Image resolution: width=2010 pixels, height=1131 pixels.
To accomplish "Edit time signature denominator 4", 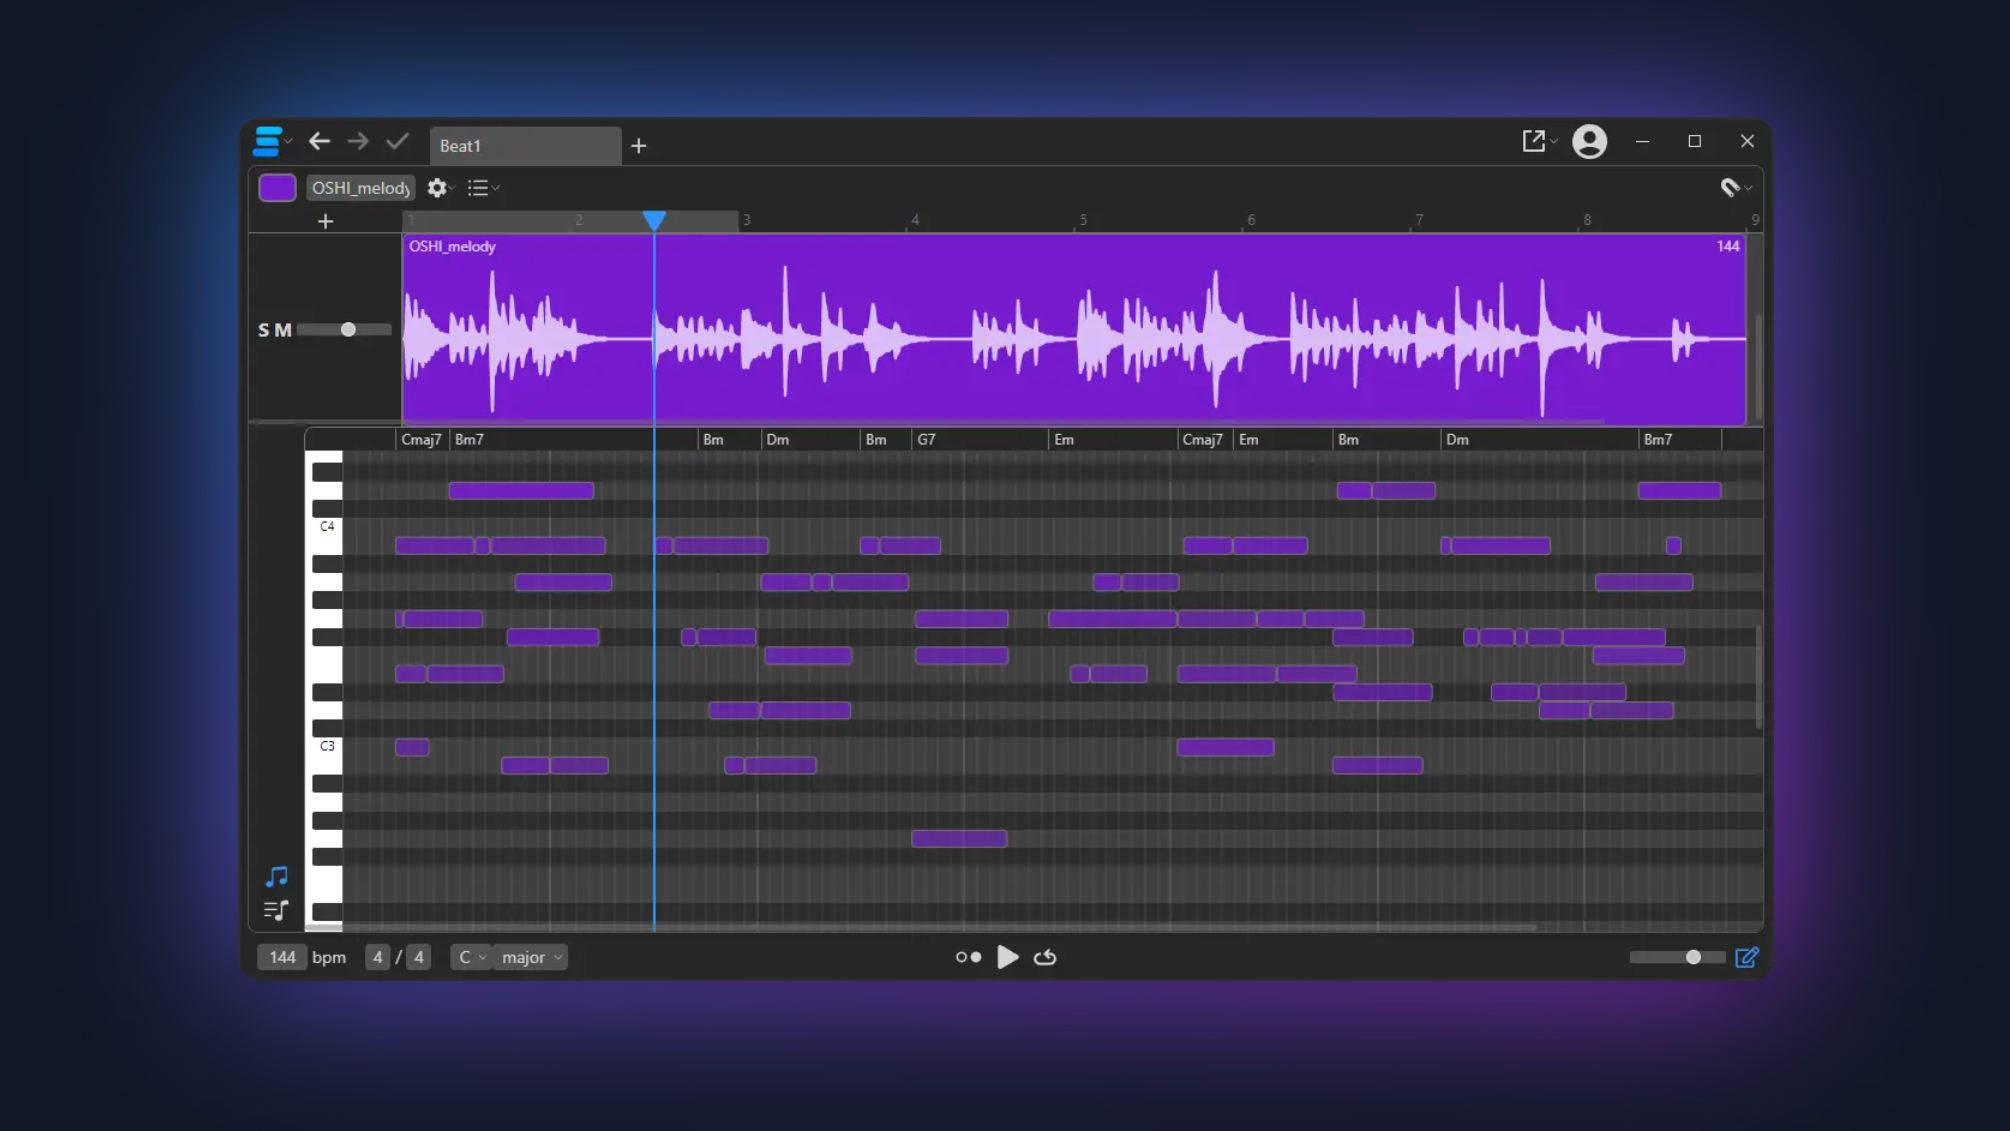I will point(419,957).
